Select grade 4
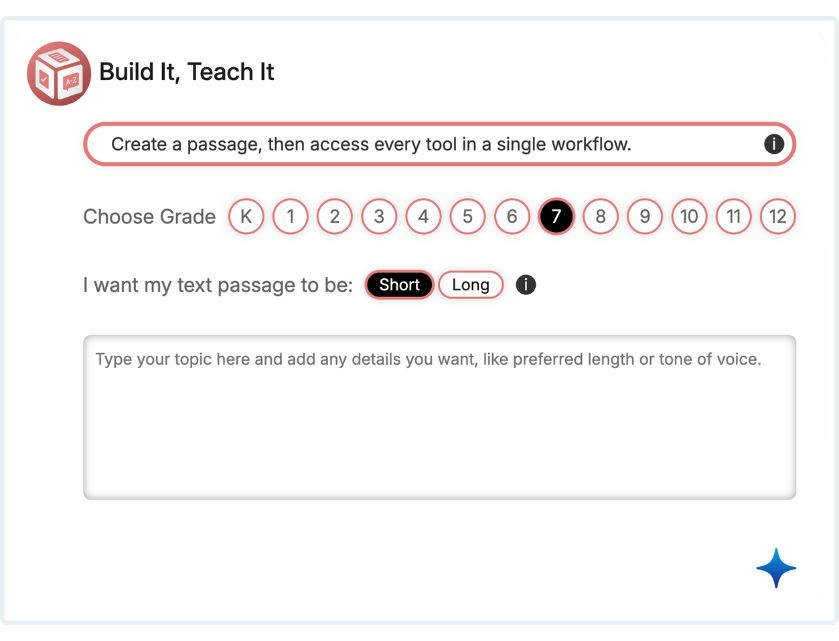The height and width of the screenshot is (641, 839). click(423, 217)
